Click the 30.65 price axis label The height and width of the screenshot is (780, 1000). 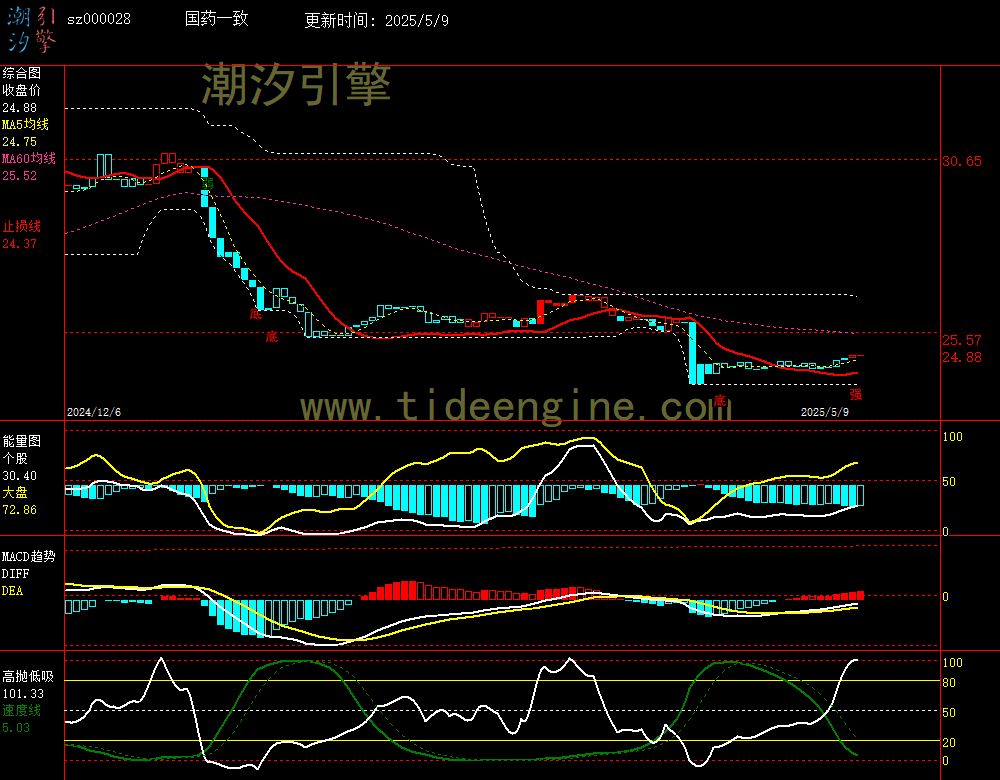pyautogui.click(x=962, y=161)
